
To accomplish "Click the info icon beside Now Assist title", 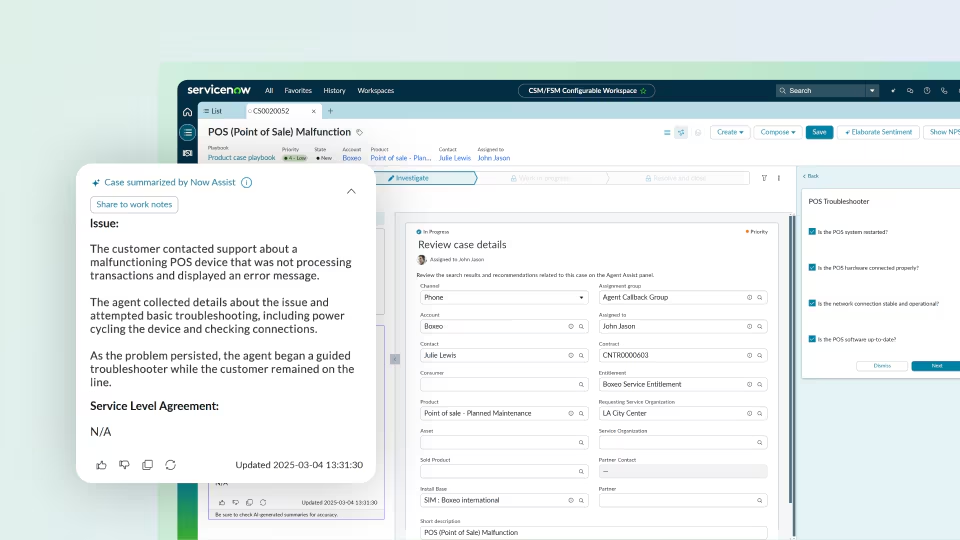I will (x=246, y=183).
